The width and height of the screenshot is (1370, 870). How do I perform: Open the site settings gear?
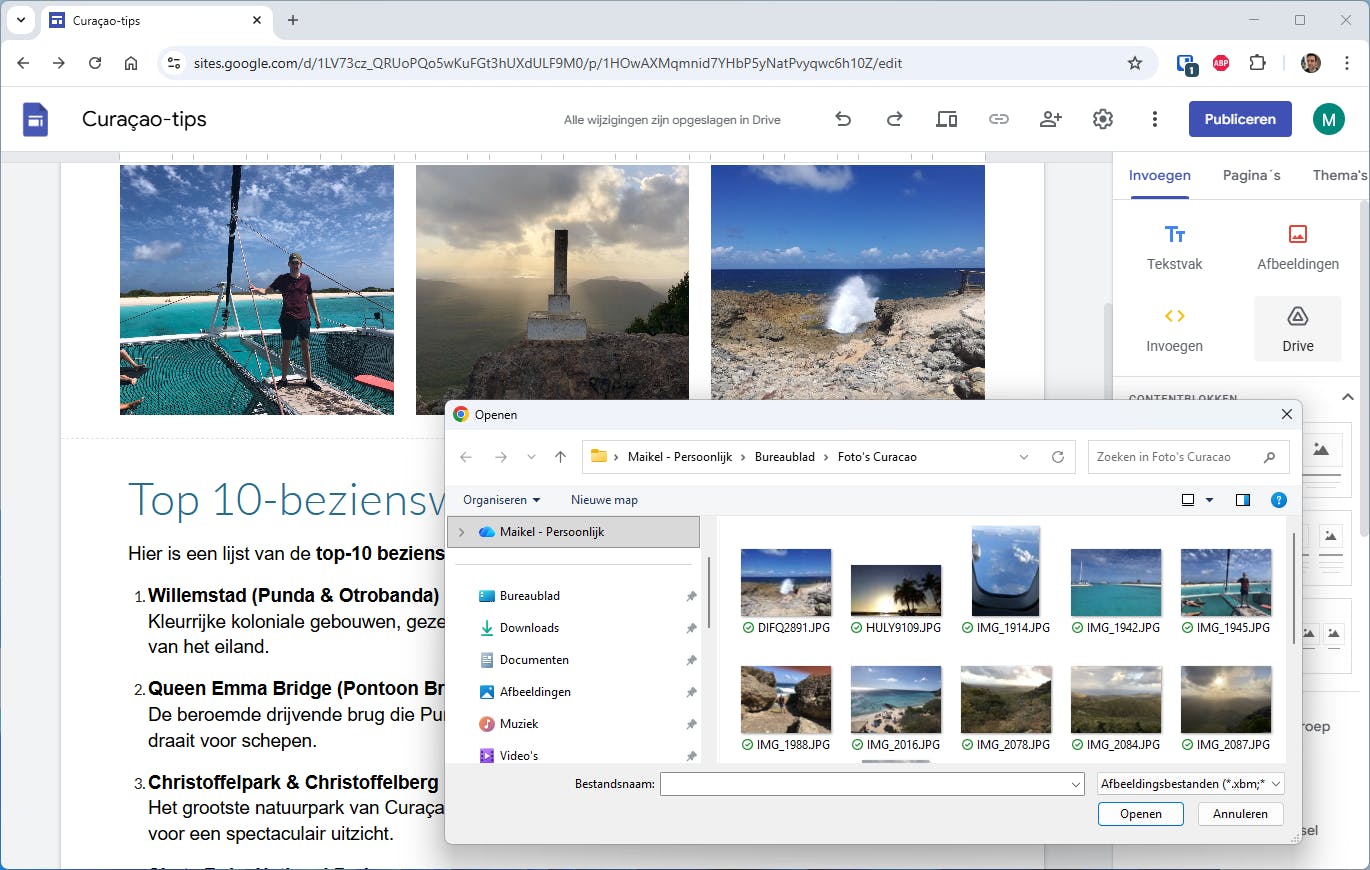tap(1102, 119)
